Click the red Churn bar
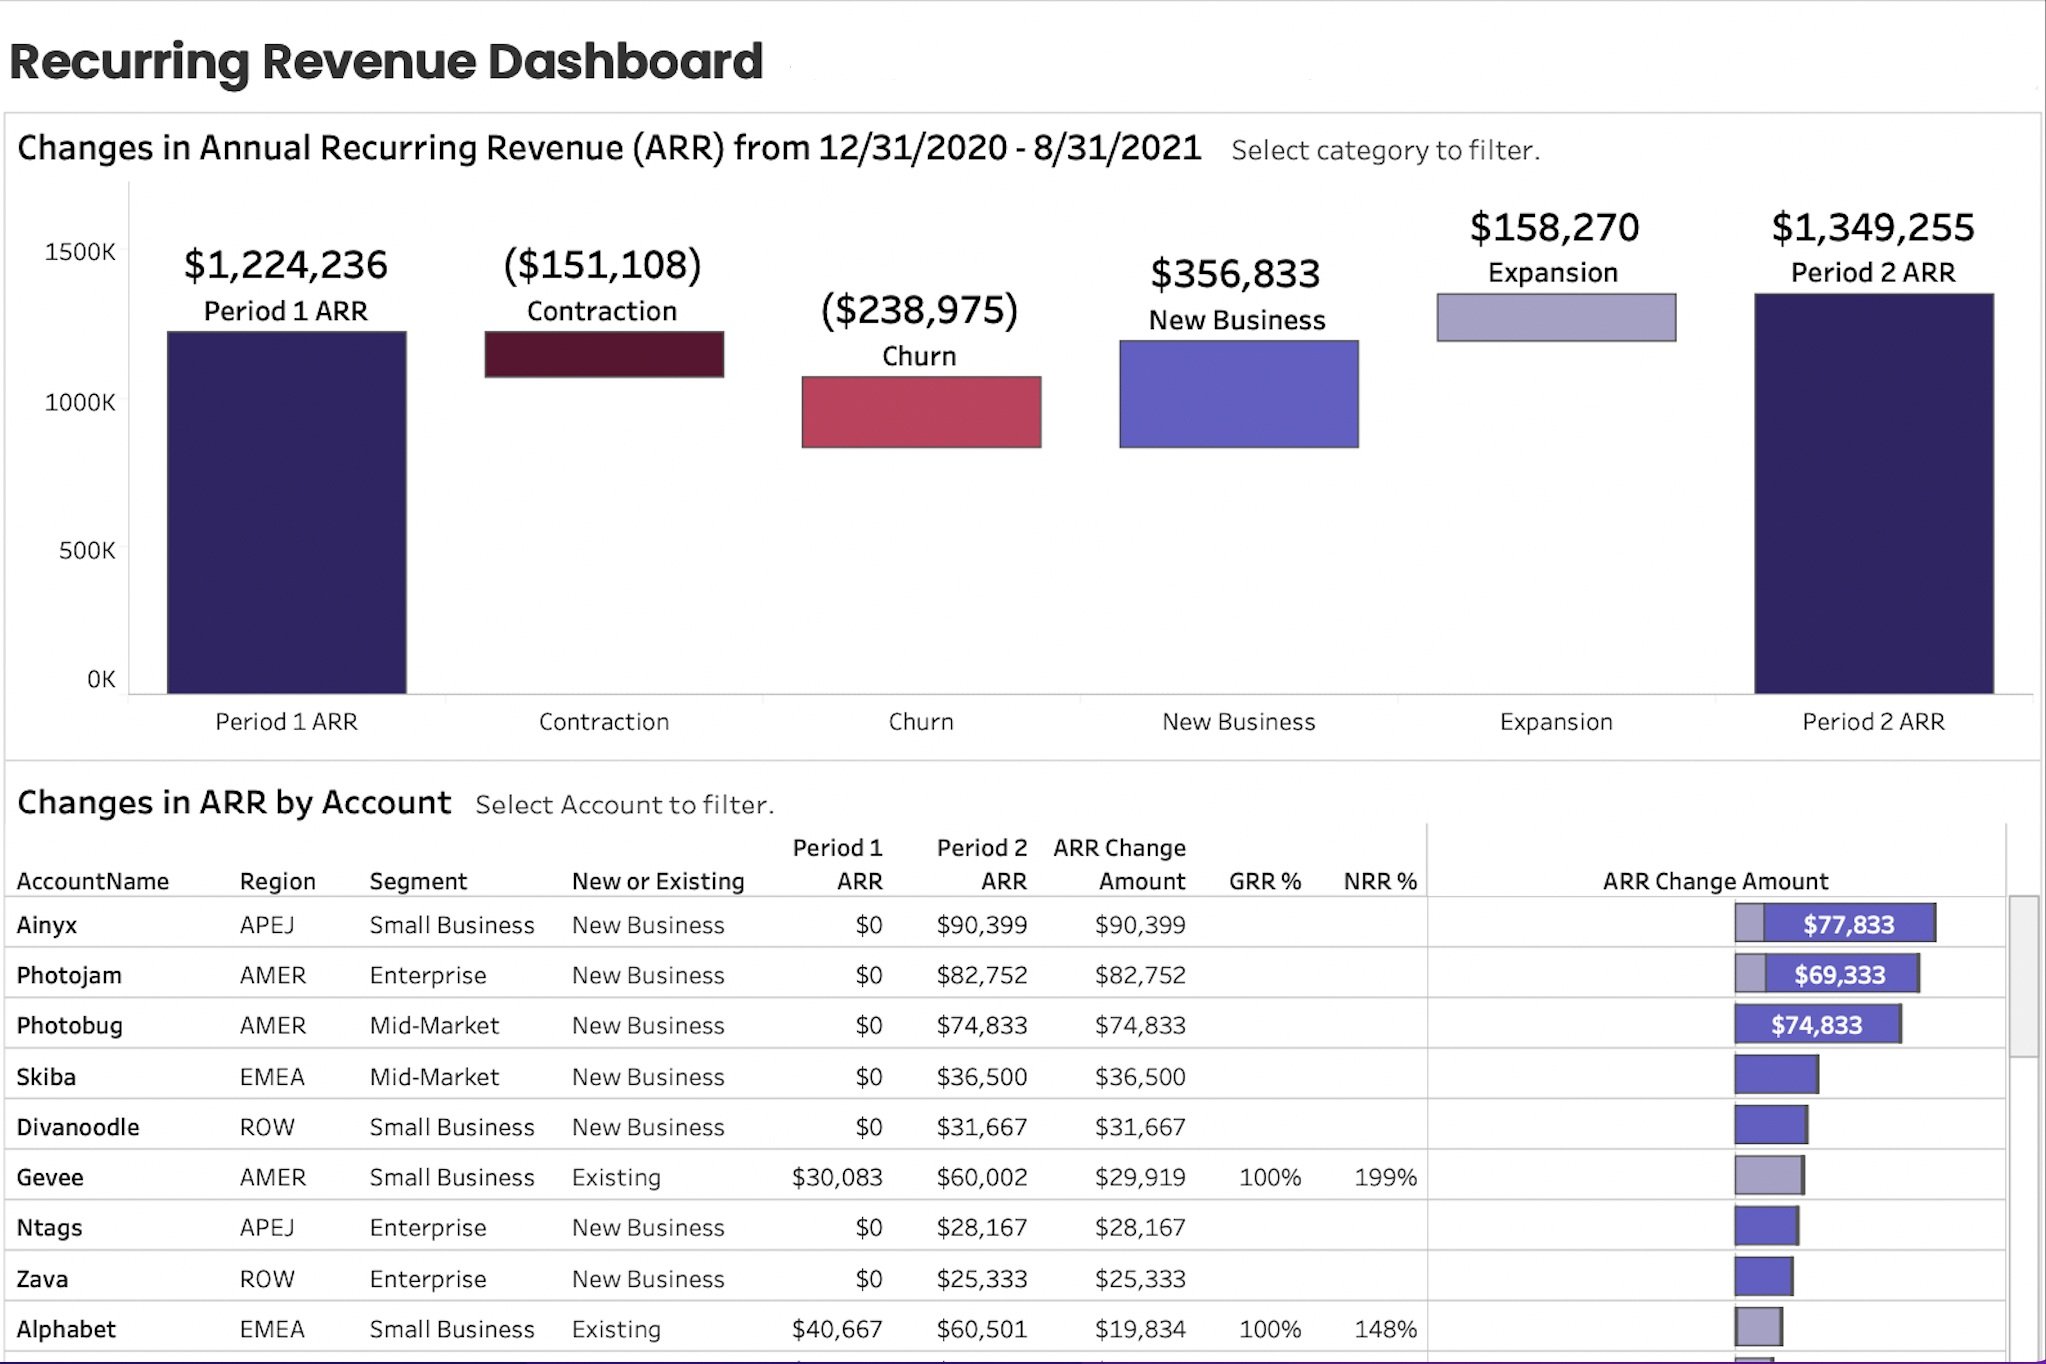2046x1364 pixels. (x=921, y=412)
